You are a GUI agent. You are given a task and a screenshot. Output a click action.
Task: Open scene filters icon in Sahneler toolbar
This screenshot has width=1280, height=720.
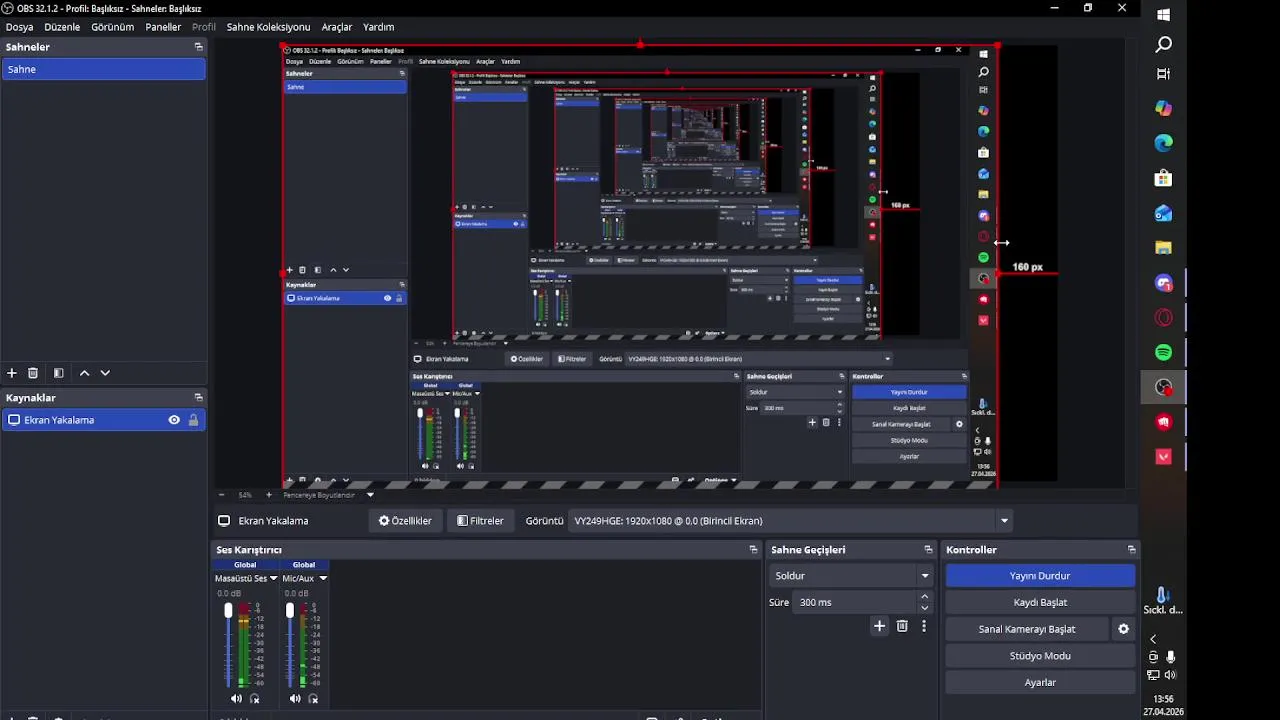coord(58,373)
